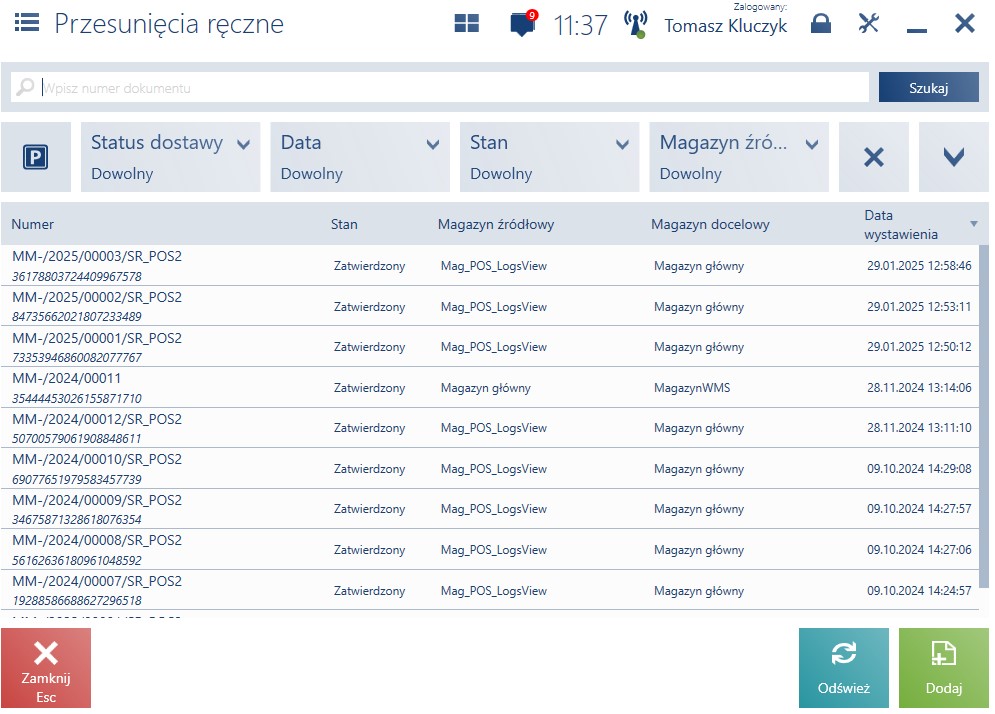
Task: Open the tile dashboard view icon
Action: click(x=466, y=23)
